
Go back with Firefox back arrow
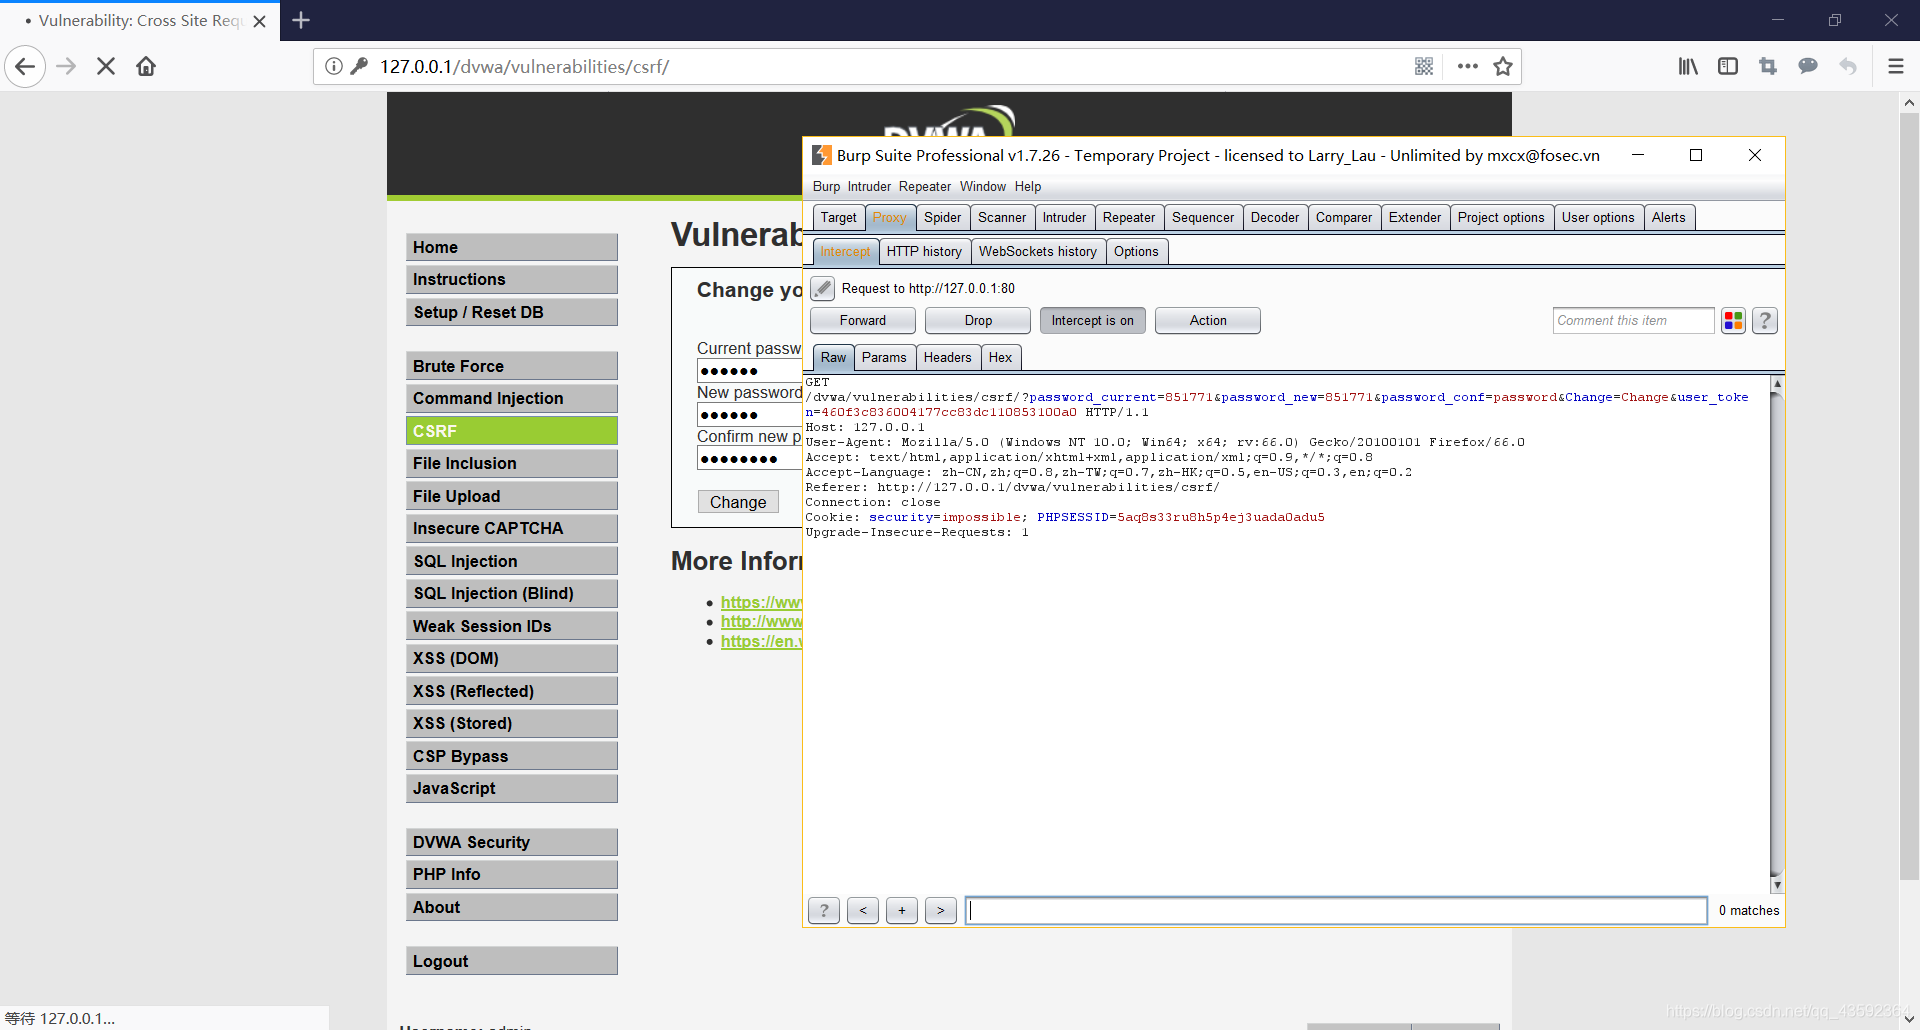click(25, 67)
